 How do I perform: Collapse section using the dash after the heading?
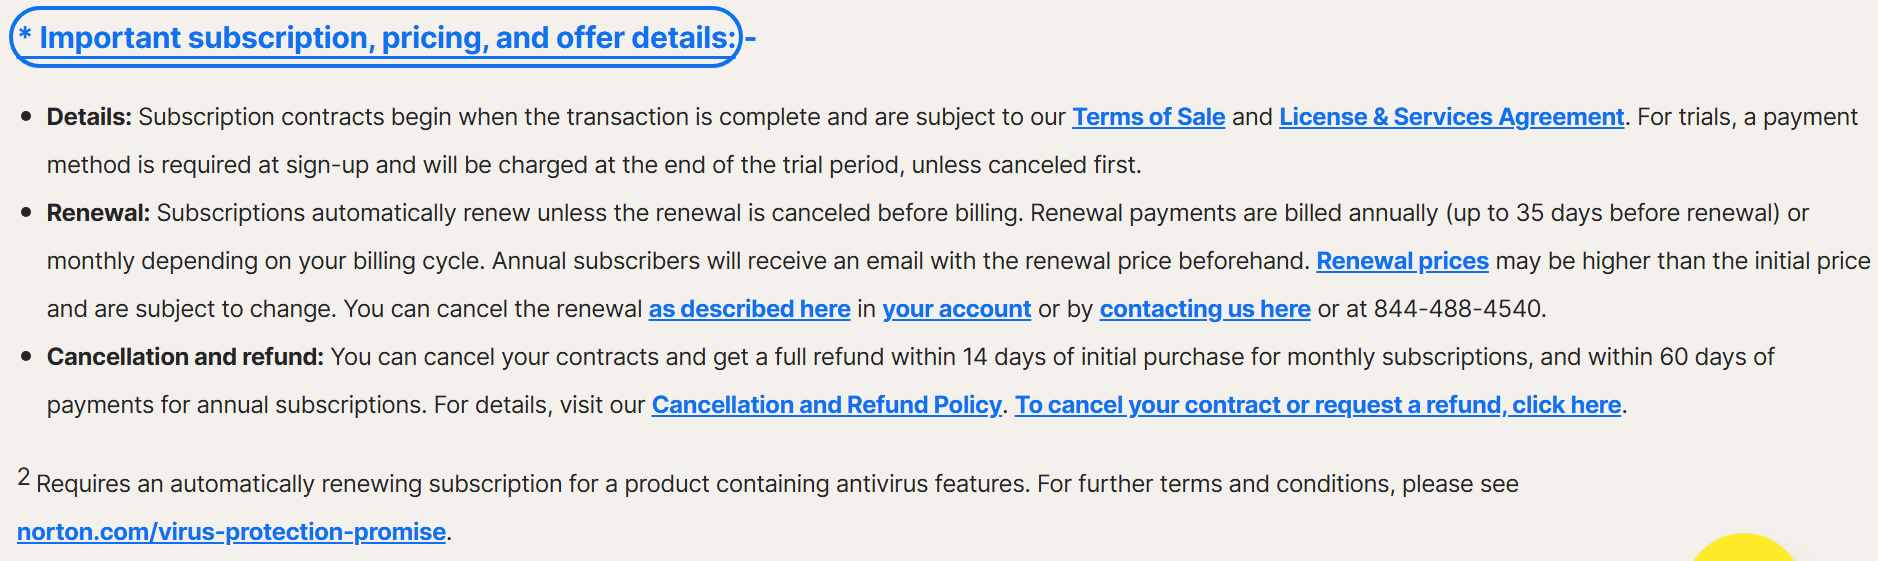[x=751, y=39]
